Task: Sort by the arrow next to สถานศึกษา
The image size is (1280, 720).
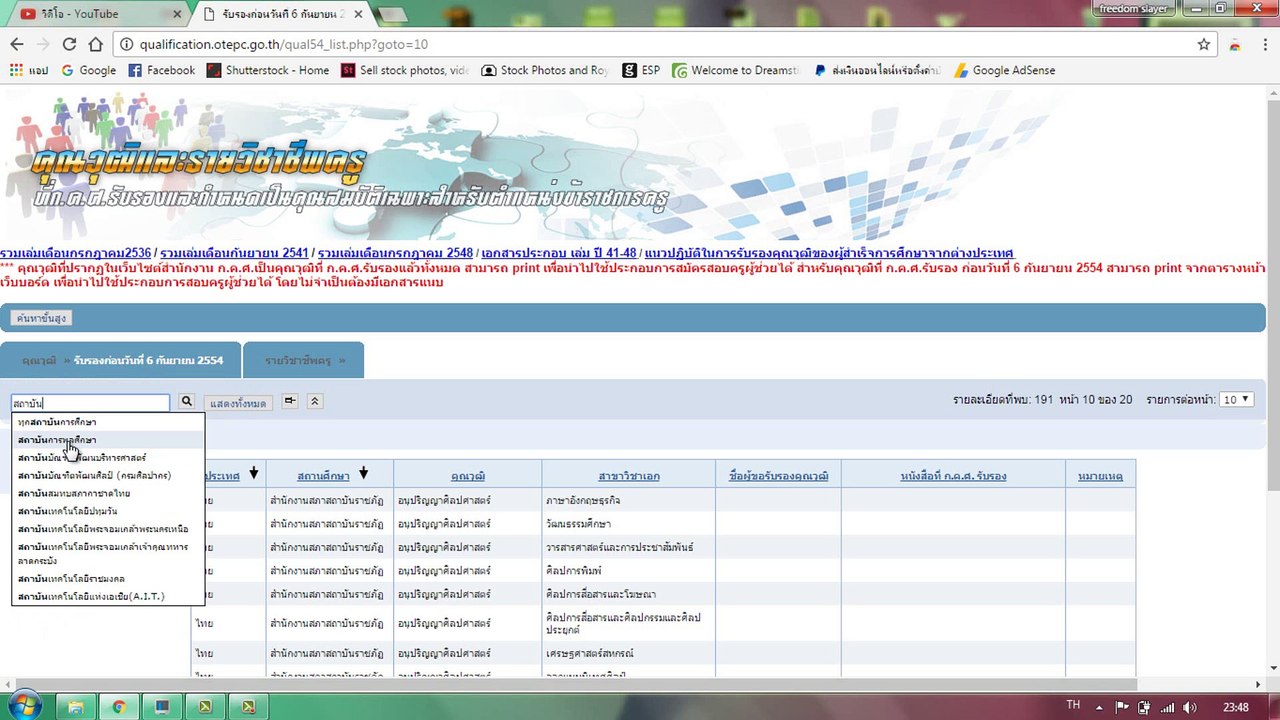Action: click(x=363, y=473)
